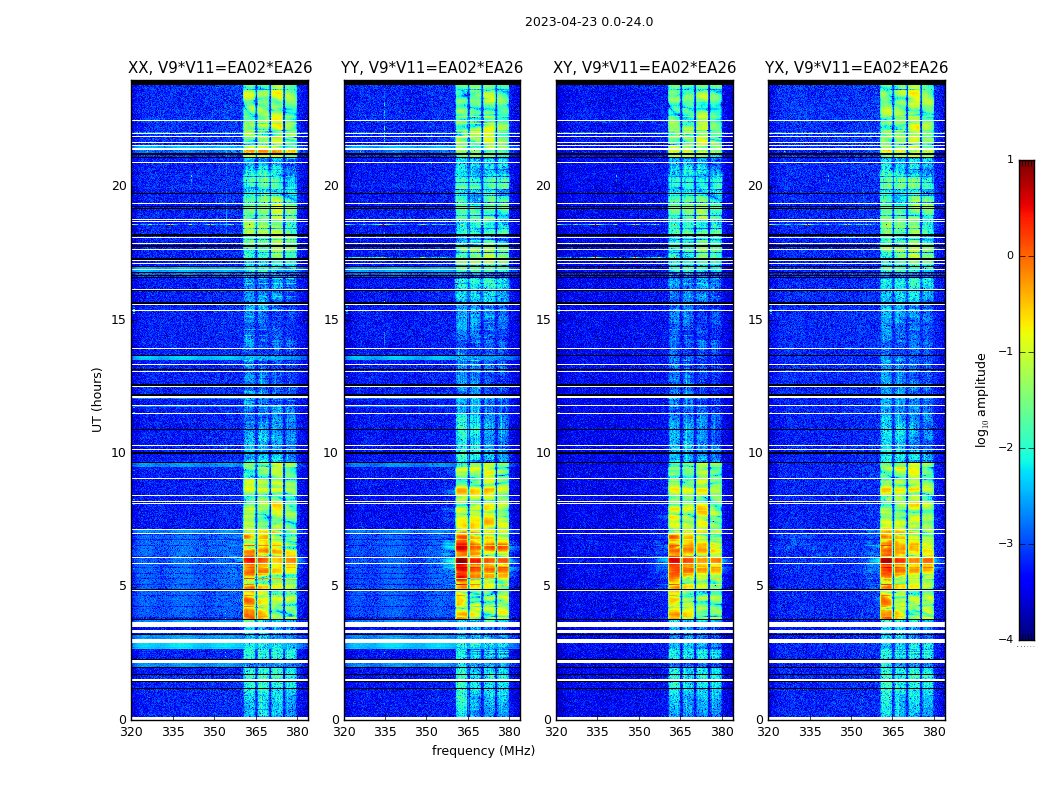Image resolution: width=1050 pixels, height=800 pixels.
Task: Click the XX, V9*V11=EA02*EA26 panel title
Action: [220, 68]
